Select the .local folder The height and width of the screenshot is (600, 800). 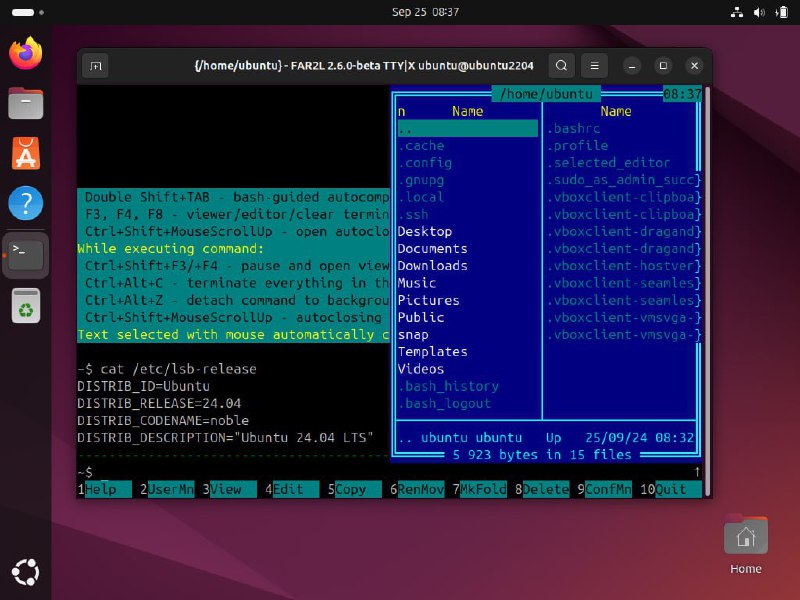[x=467, y=197]
